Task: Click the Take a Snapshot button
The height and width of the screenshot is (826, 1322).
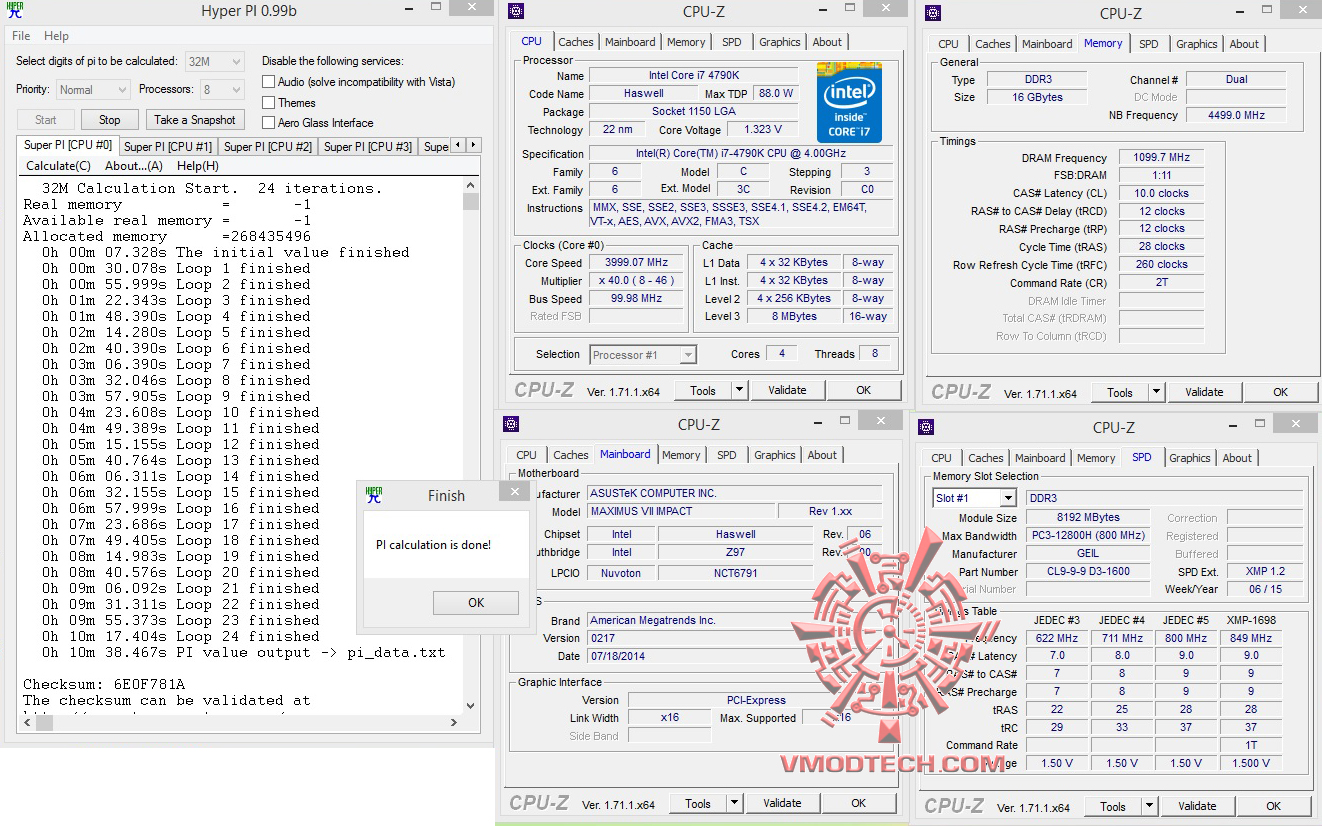Action: coord(195,120)
